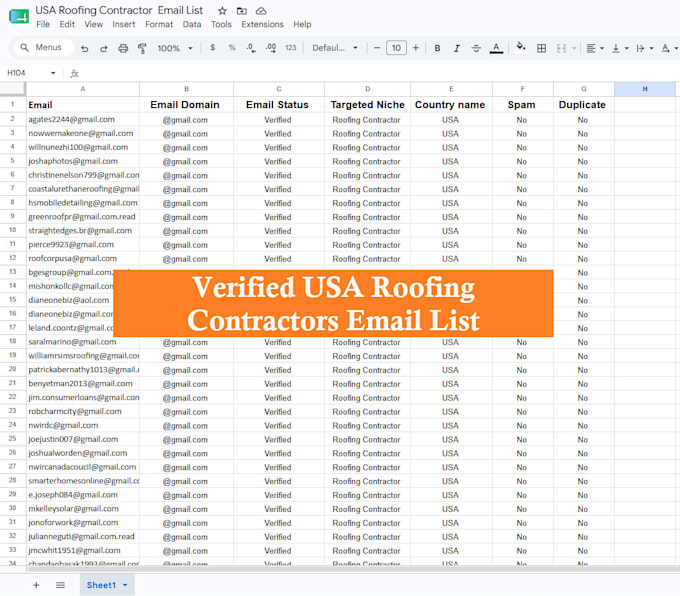
Task: Select the Targeted Niche header cell
Action: 367,105
